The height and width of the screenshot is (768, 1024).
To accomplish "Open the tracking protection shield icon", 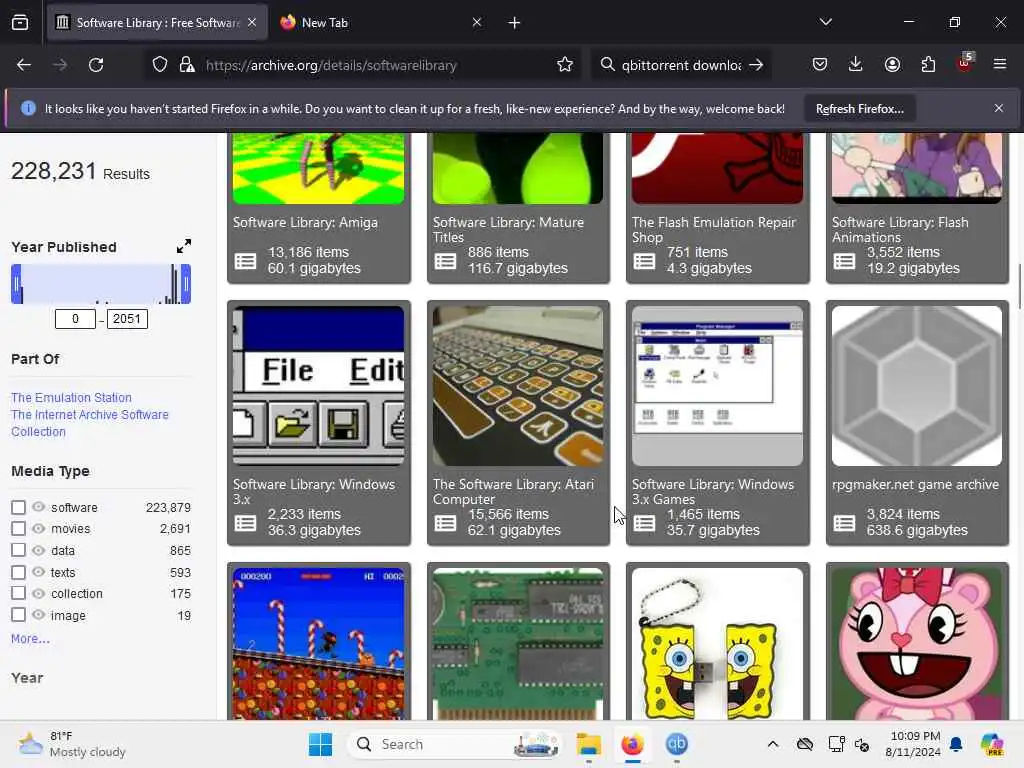I will coord(160,65).
